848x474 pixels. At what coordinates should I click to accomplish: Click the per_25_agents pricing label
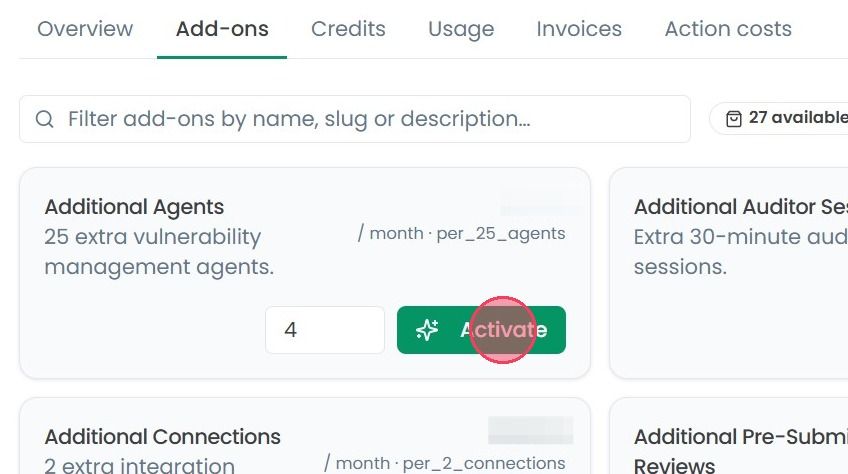[501, 233]
